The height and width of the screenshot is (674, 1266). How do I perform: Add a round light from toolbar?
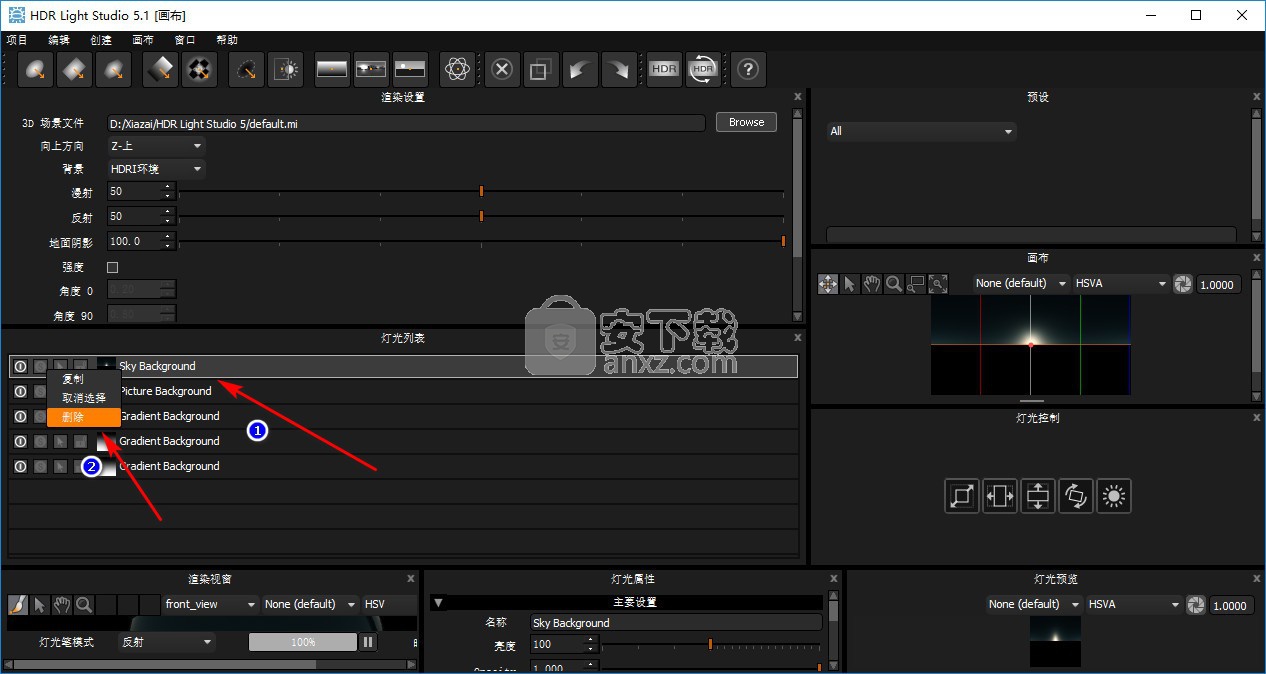37,69
